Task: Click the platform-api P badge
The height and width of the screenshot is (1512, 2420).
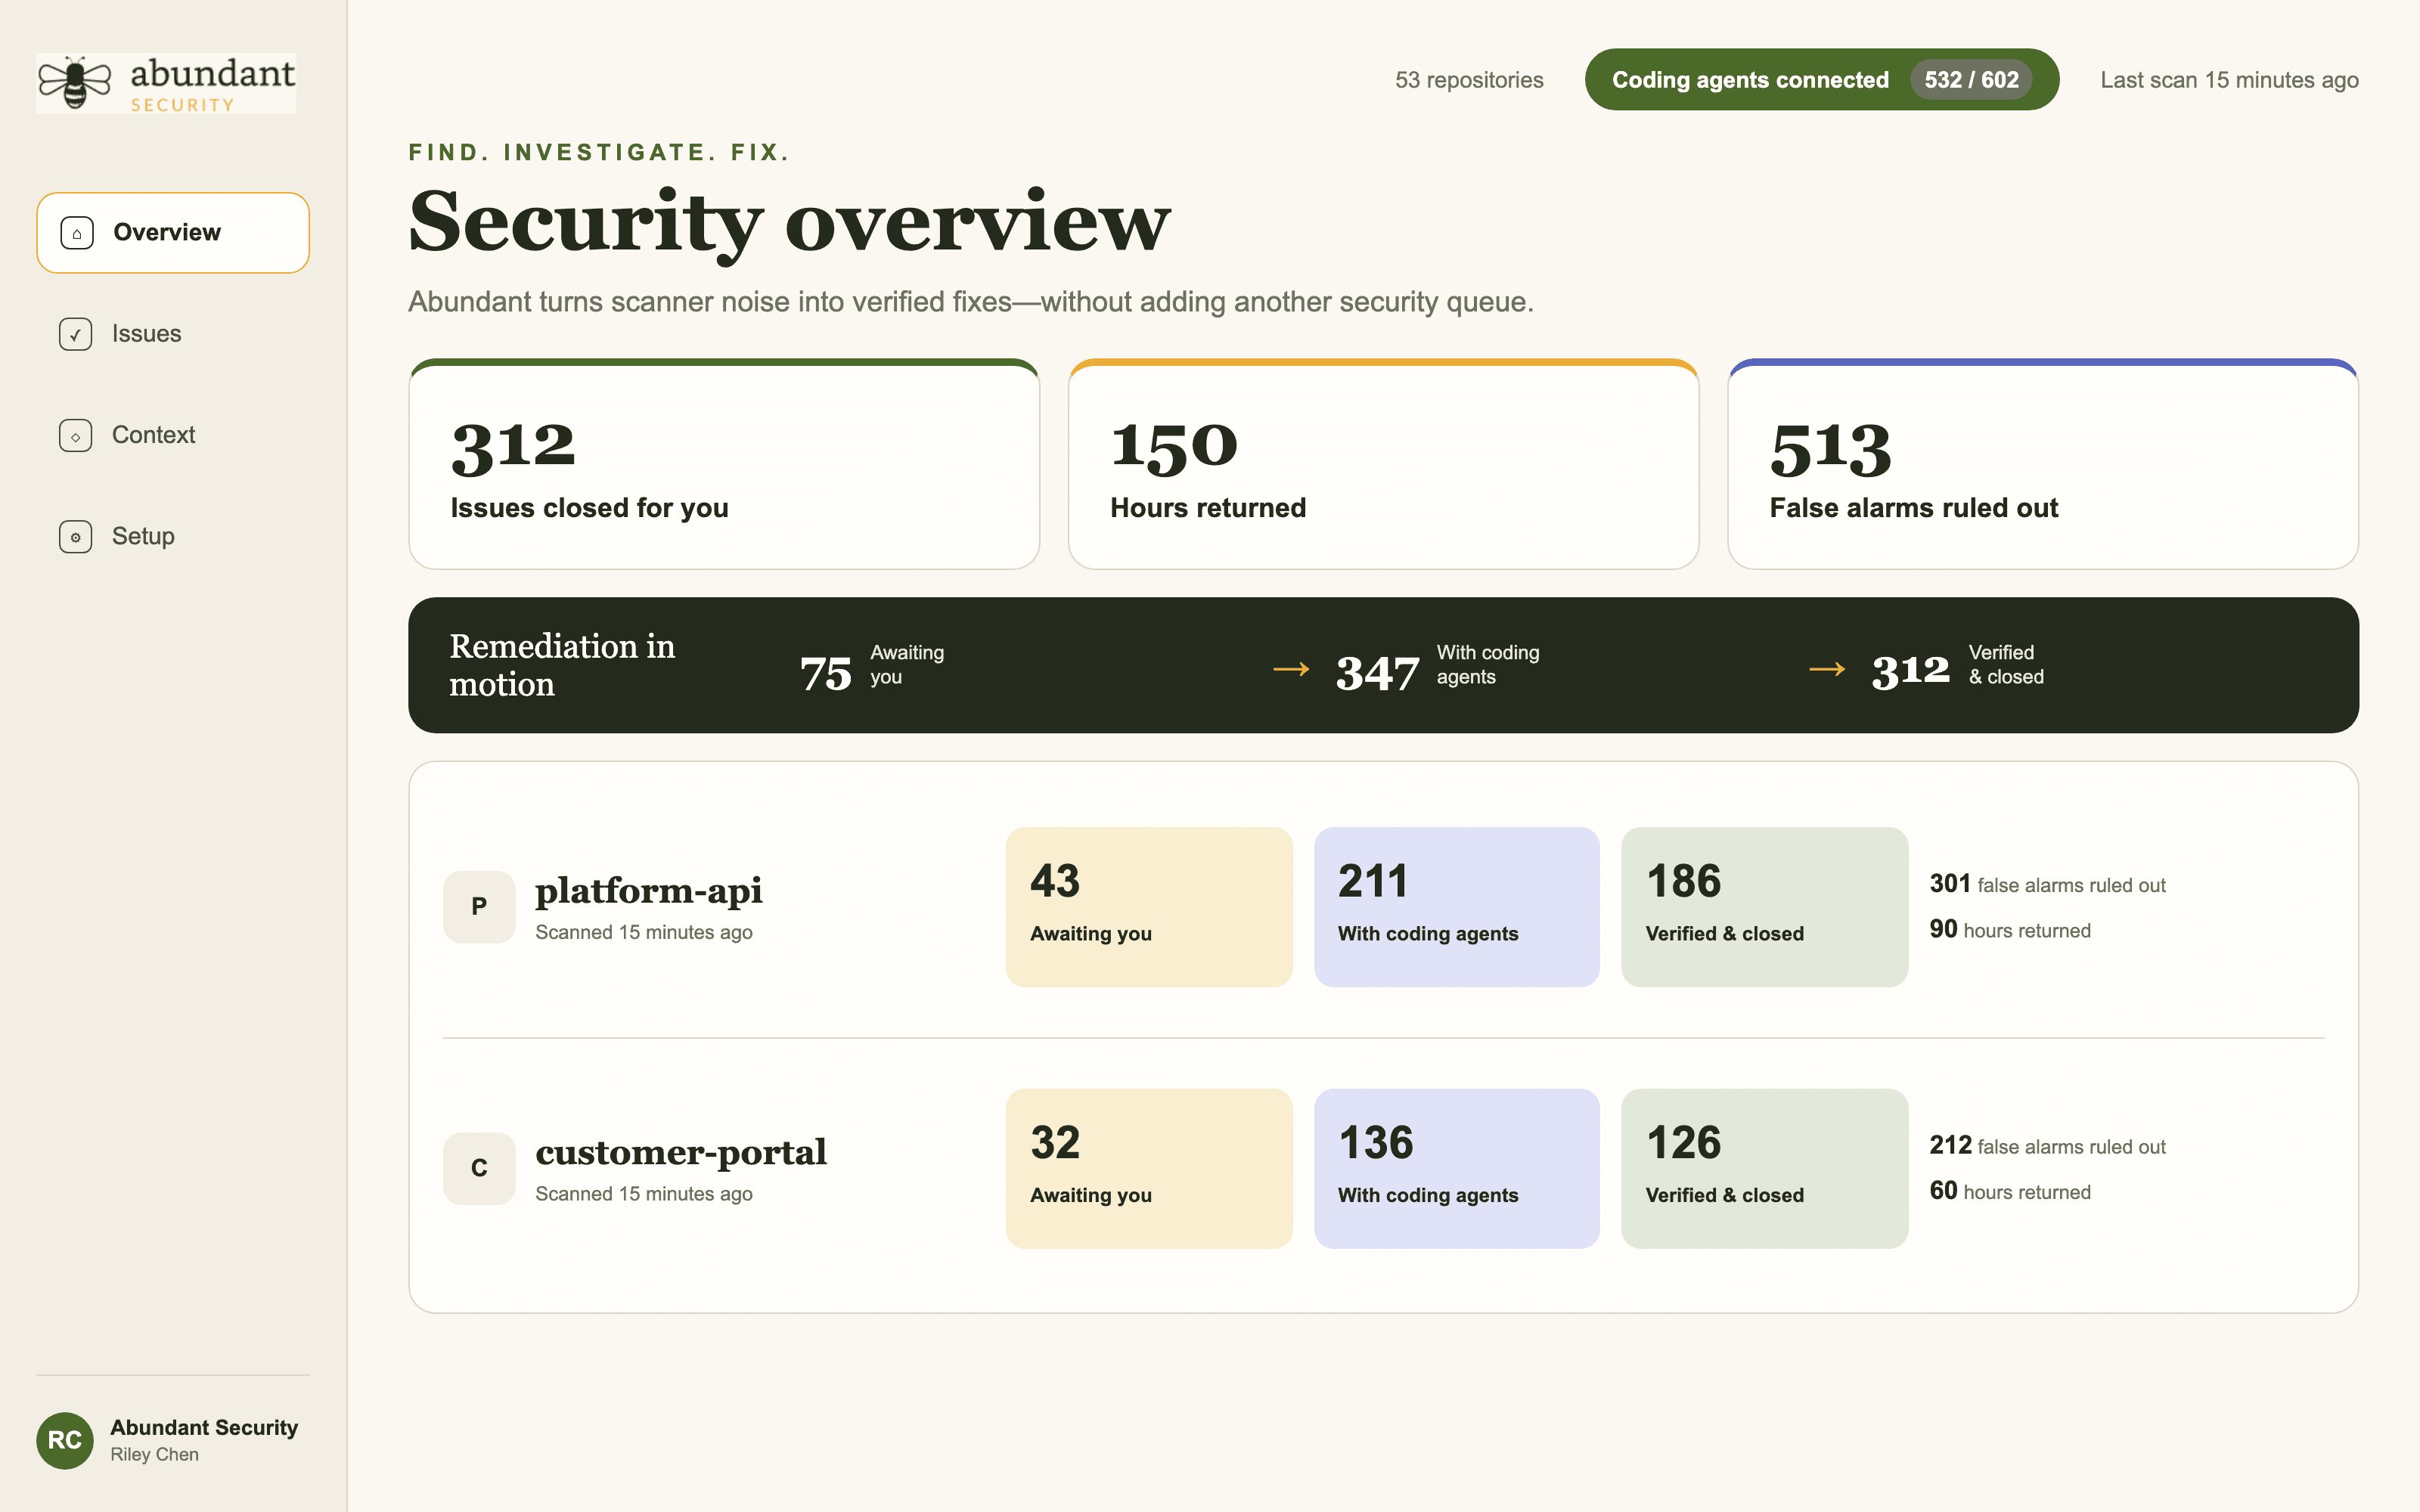Action: click(x=479, y=906)
